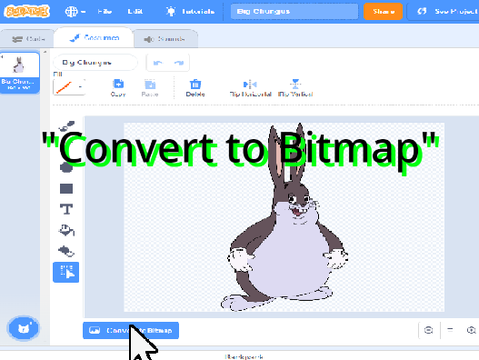
Task: Select the Rectangle tool
Action: pos(66,189)
